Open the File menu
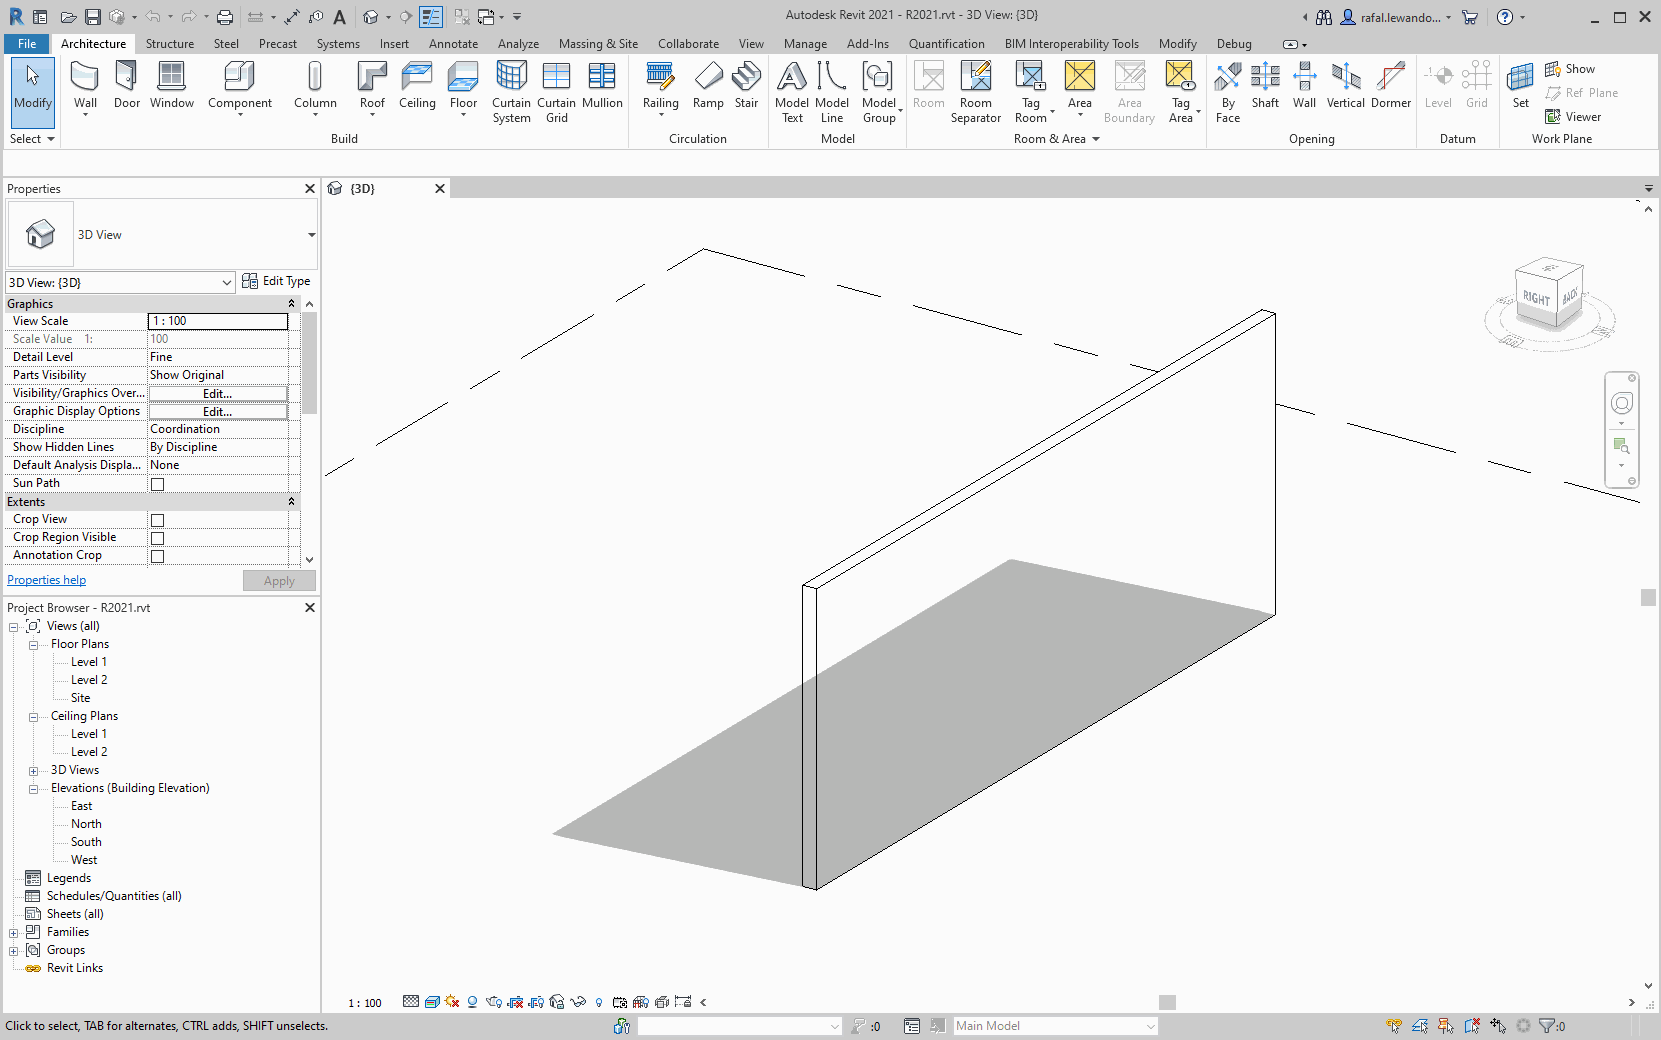The height and width of the screenshot is (1040, 1661). coord(26,43)
